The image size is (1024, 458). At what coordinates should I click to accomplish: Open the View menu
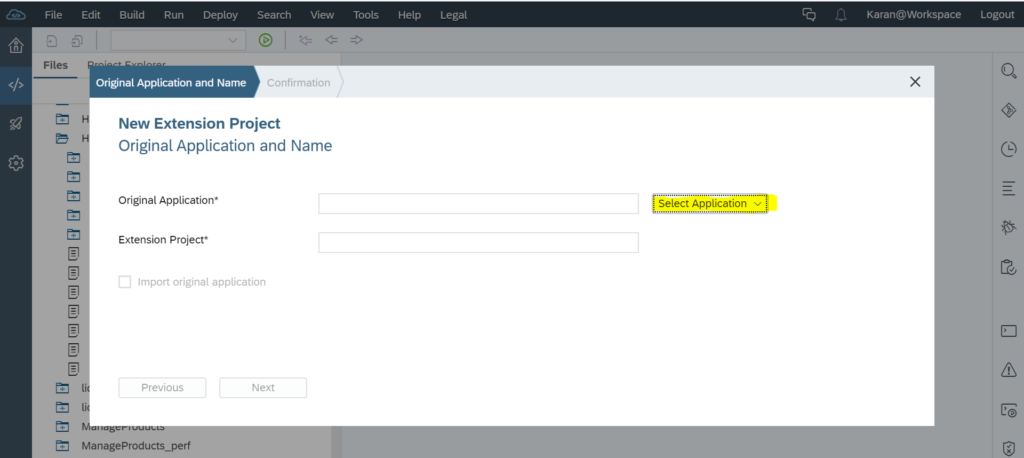click(322, 14)
